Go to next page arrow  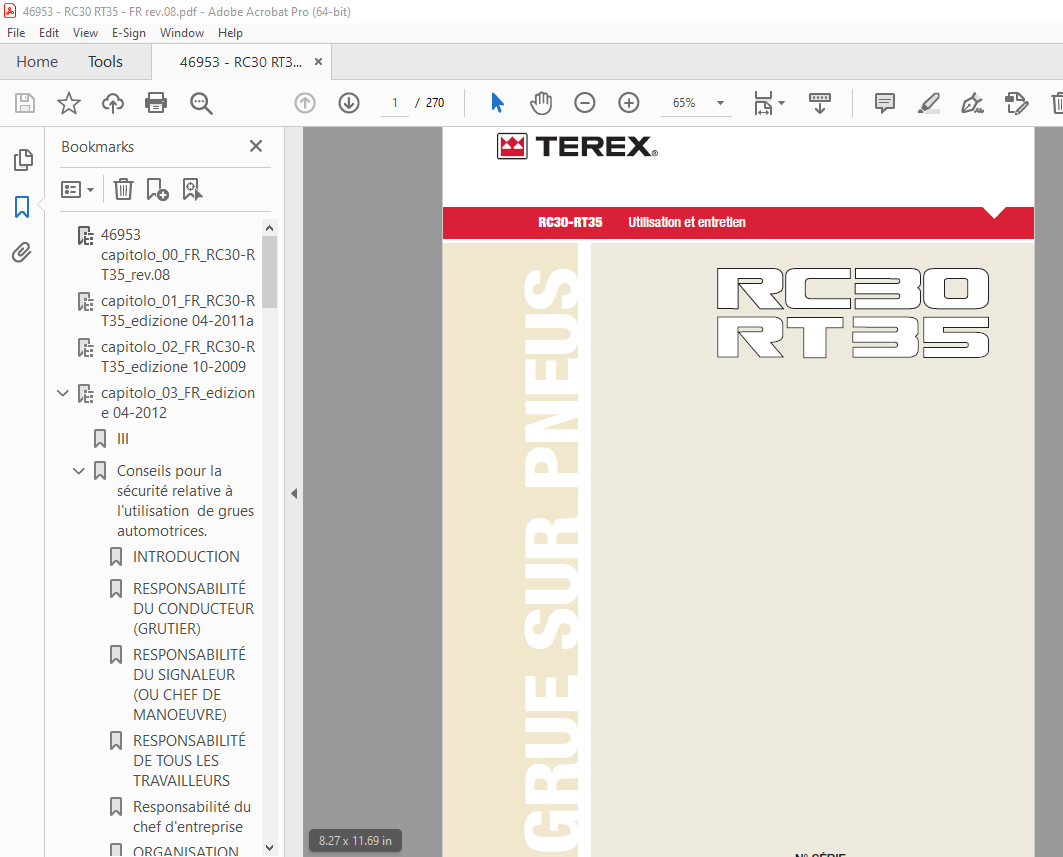point(349,103)
